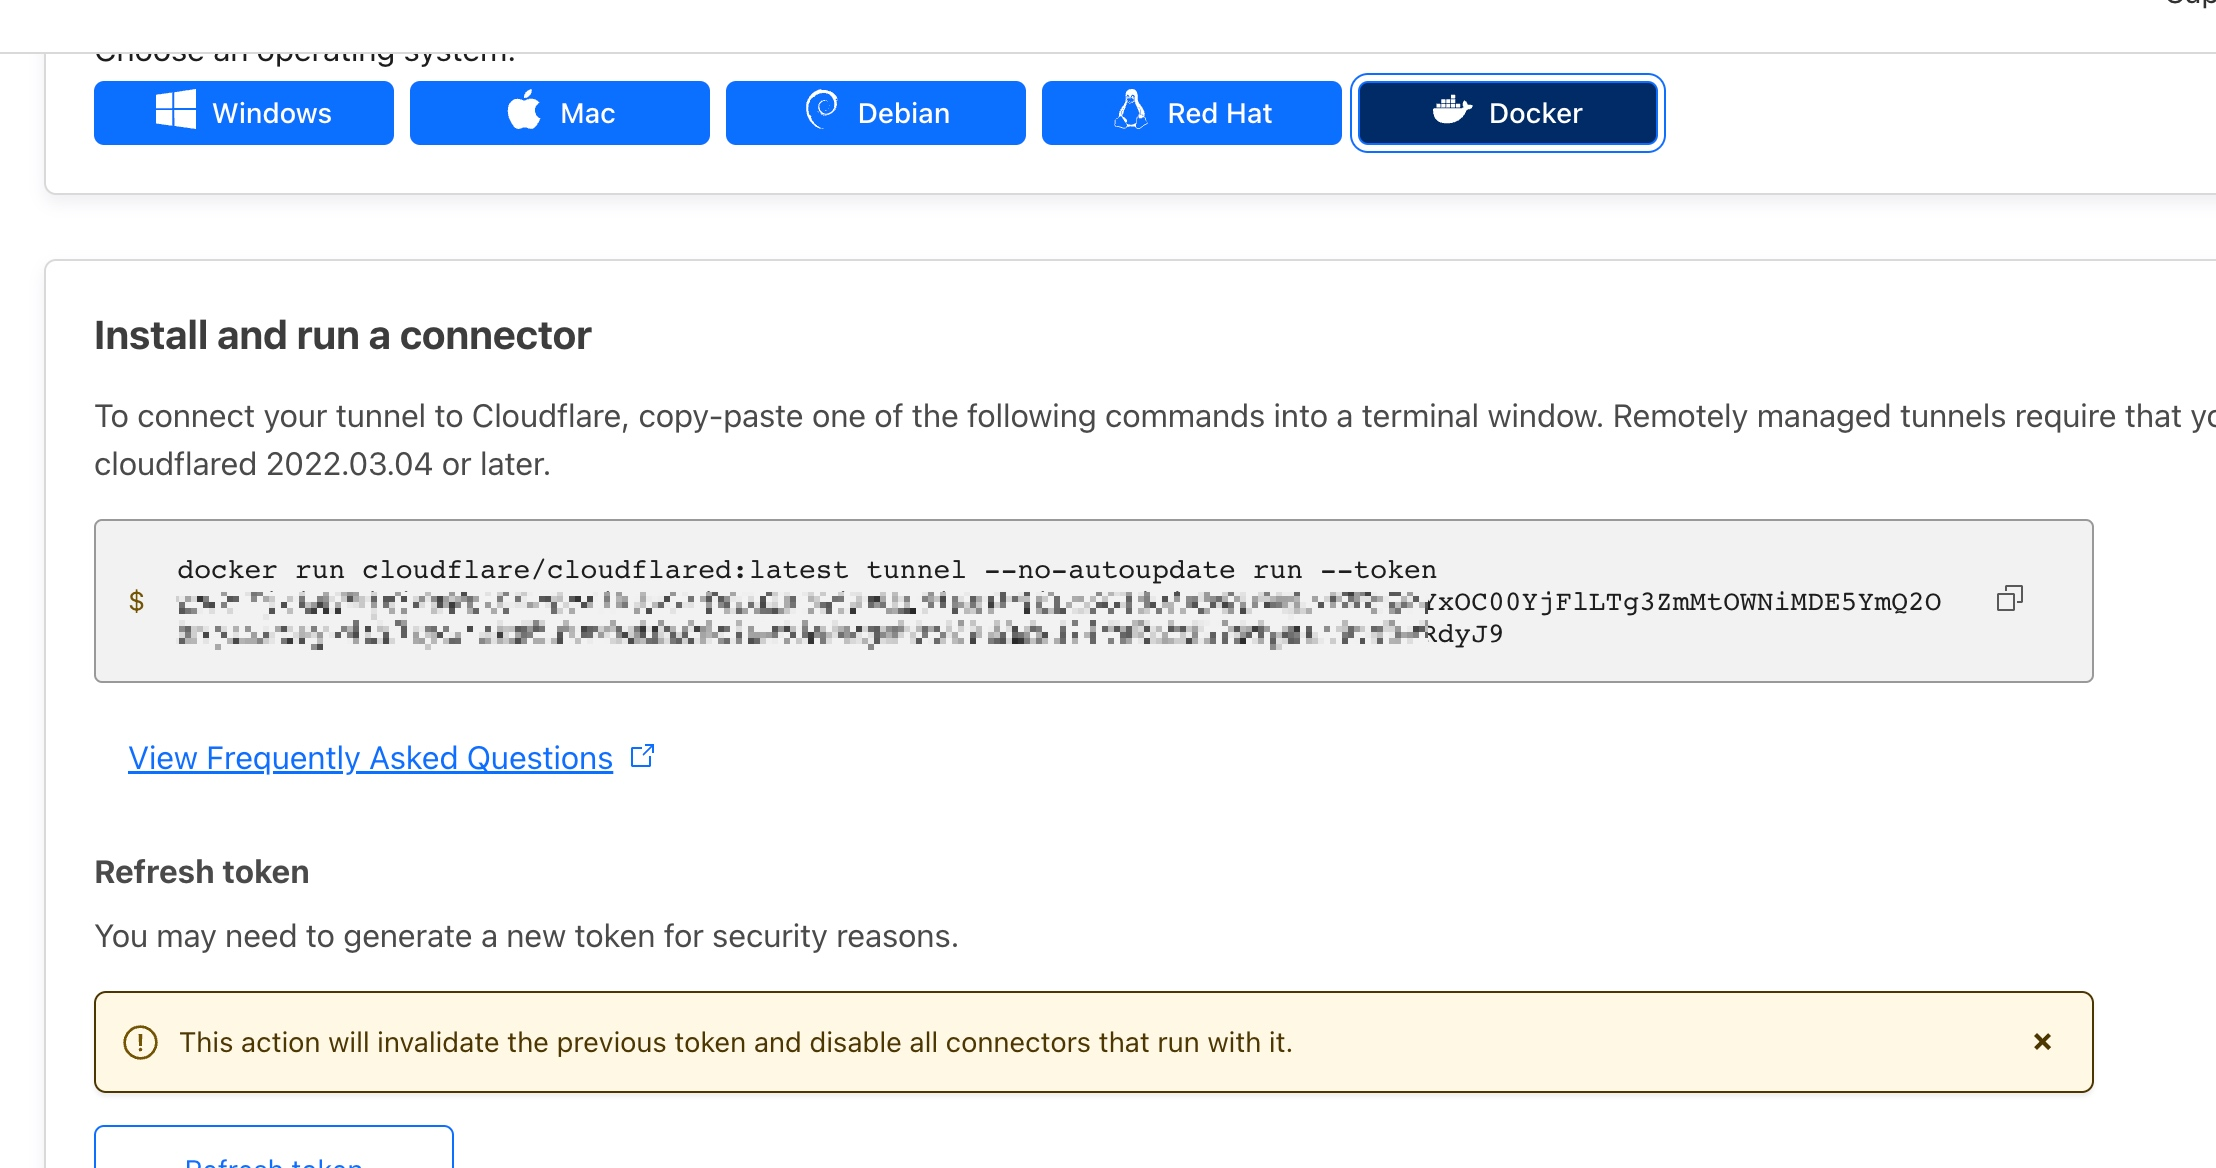Click the Install and run a connector heading

(343, 336)
